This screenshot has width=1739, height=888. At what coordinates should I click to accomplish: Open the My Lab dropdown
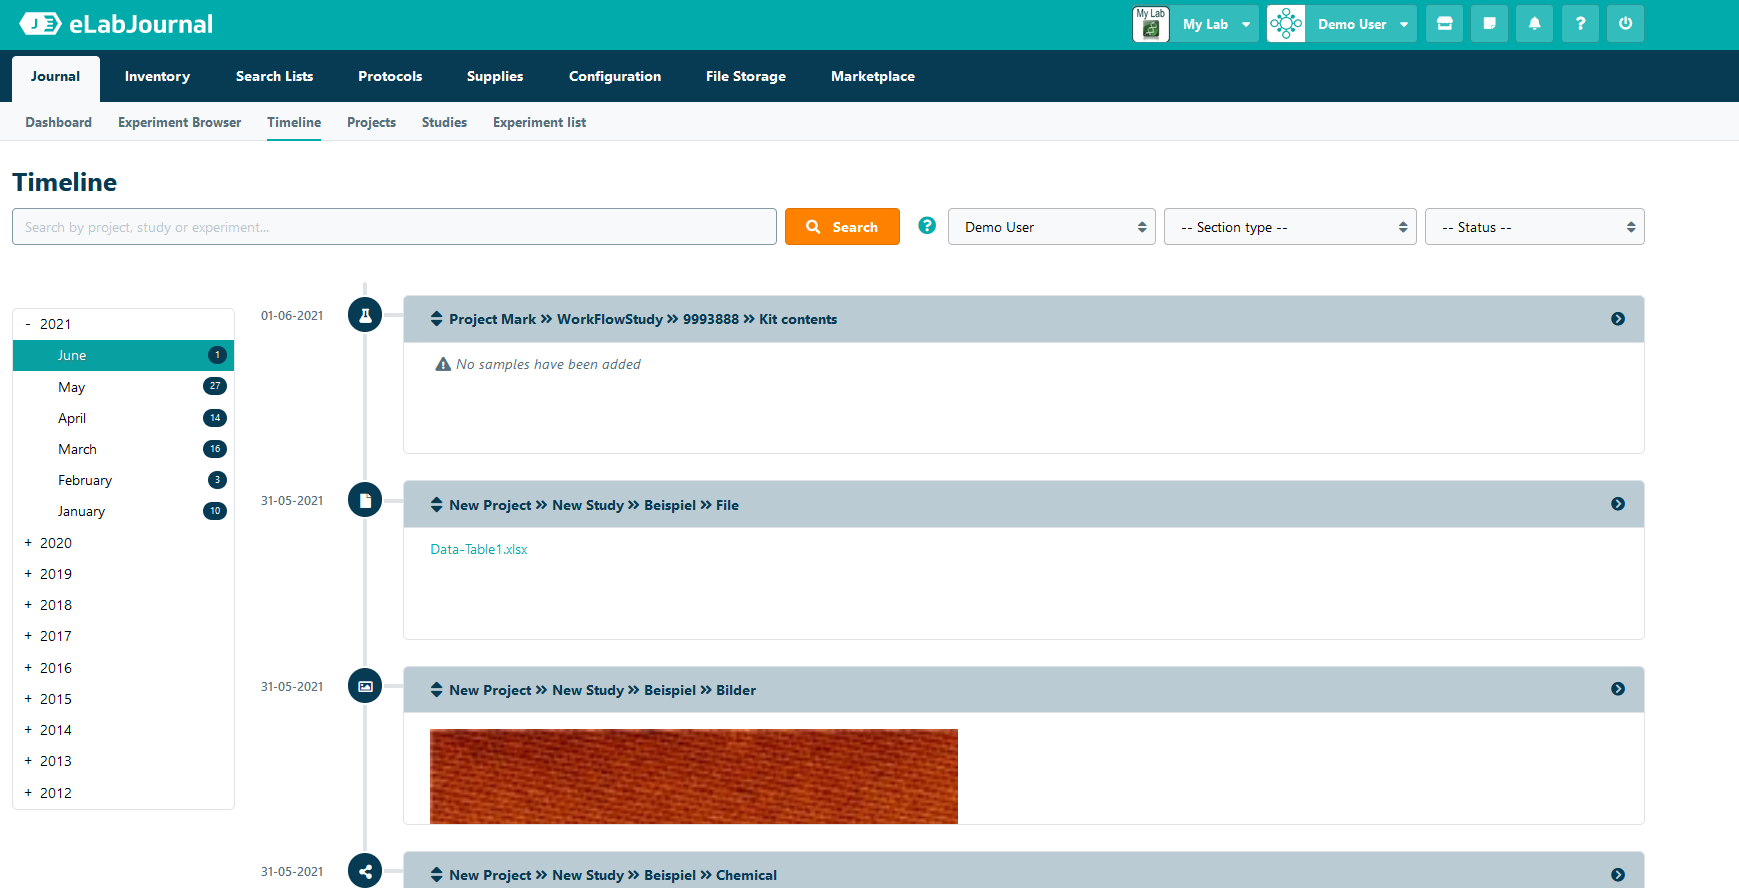(1216, 24)
